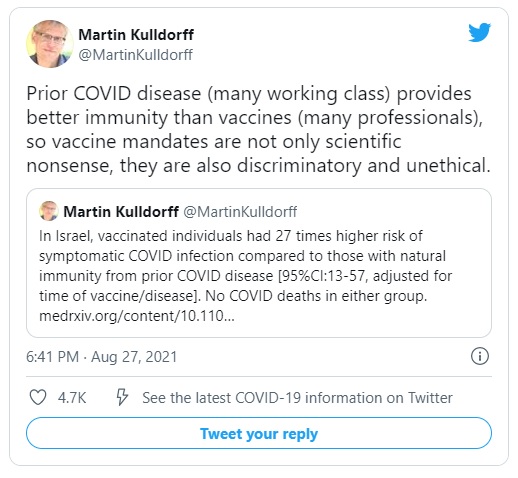Click the 'time of vaccine/disease' line in quote
The height and width of the screenshot is (478, 518).
coord(233,296)
